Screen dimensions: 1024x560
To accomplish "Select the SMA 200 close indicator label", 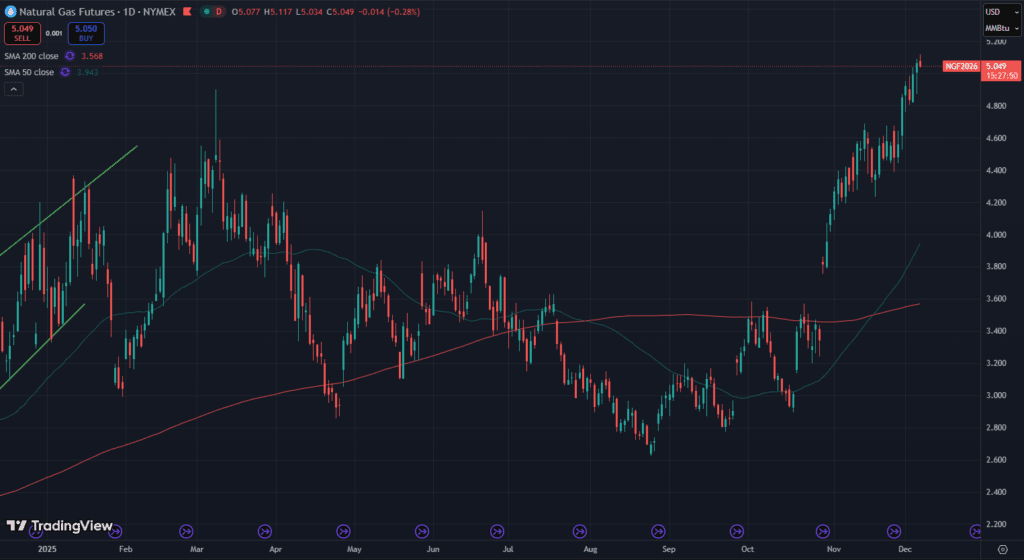I will pyautogui.click(x=32, y=56).
